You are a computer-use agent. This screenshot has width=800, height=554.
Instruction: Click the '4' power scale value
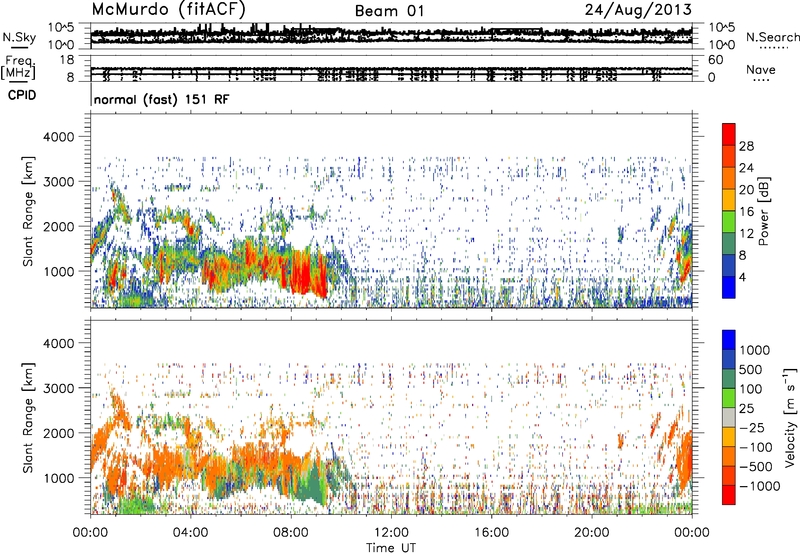point(742,277)
